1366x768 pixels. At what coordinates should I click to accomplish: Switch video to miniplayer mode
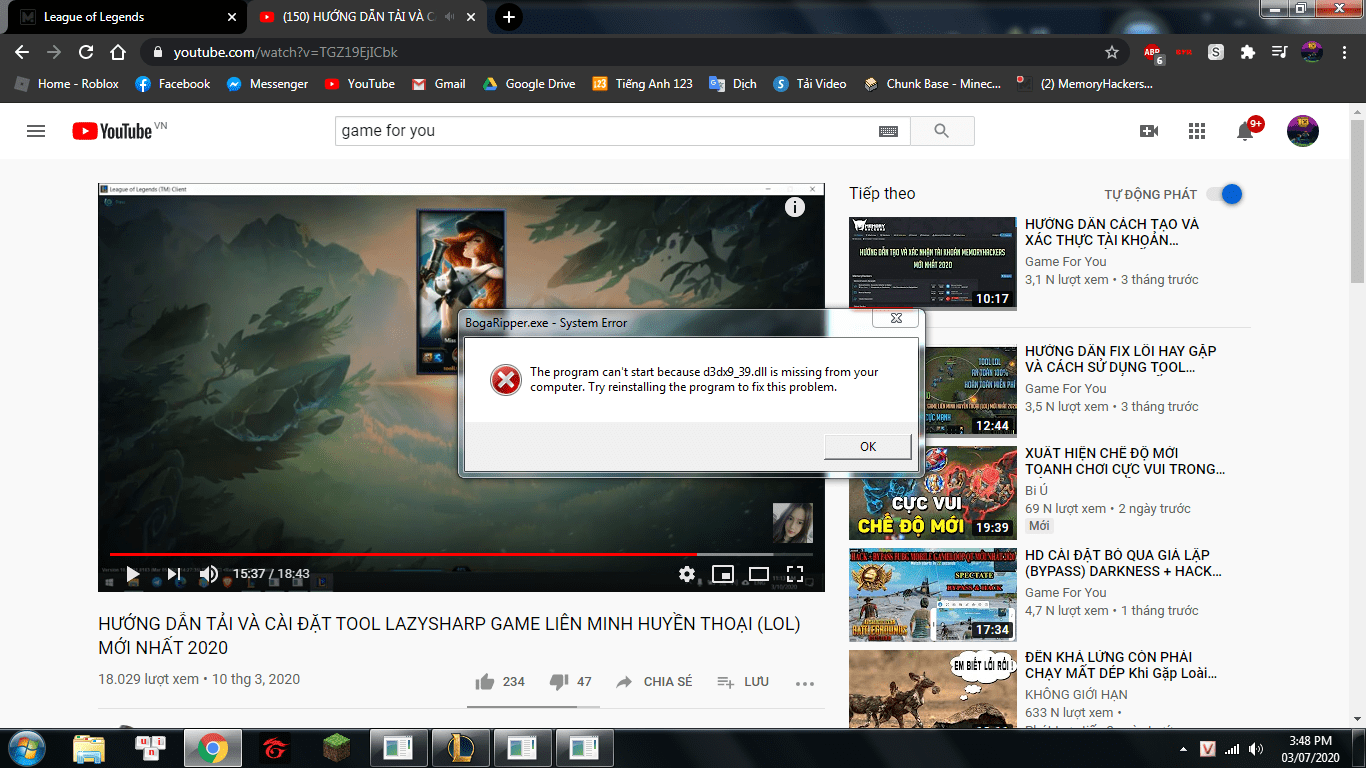point(722,574)
